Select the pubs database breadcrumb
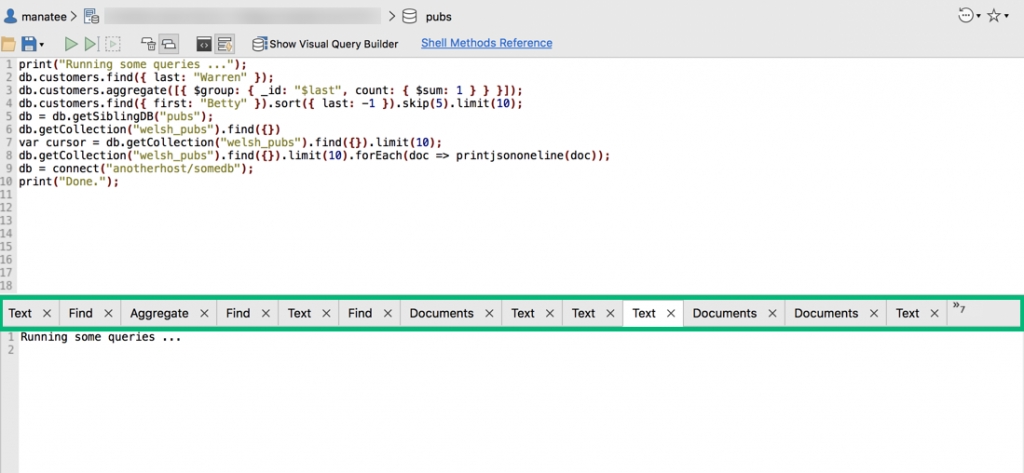Screen dimensions: 1024x473 [x=427, y=16]
